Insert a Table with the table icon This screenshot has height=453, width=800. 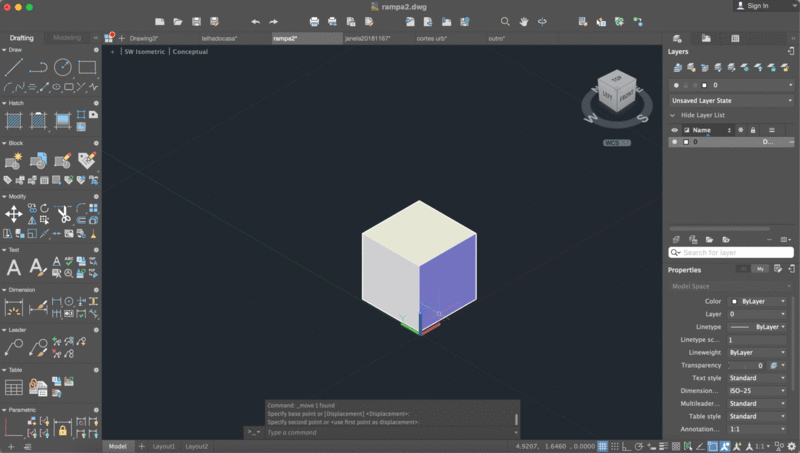[x=14, y=387]
